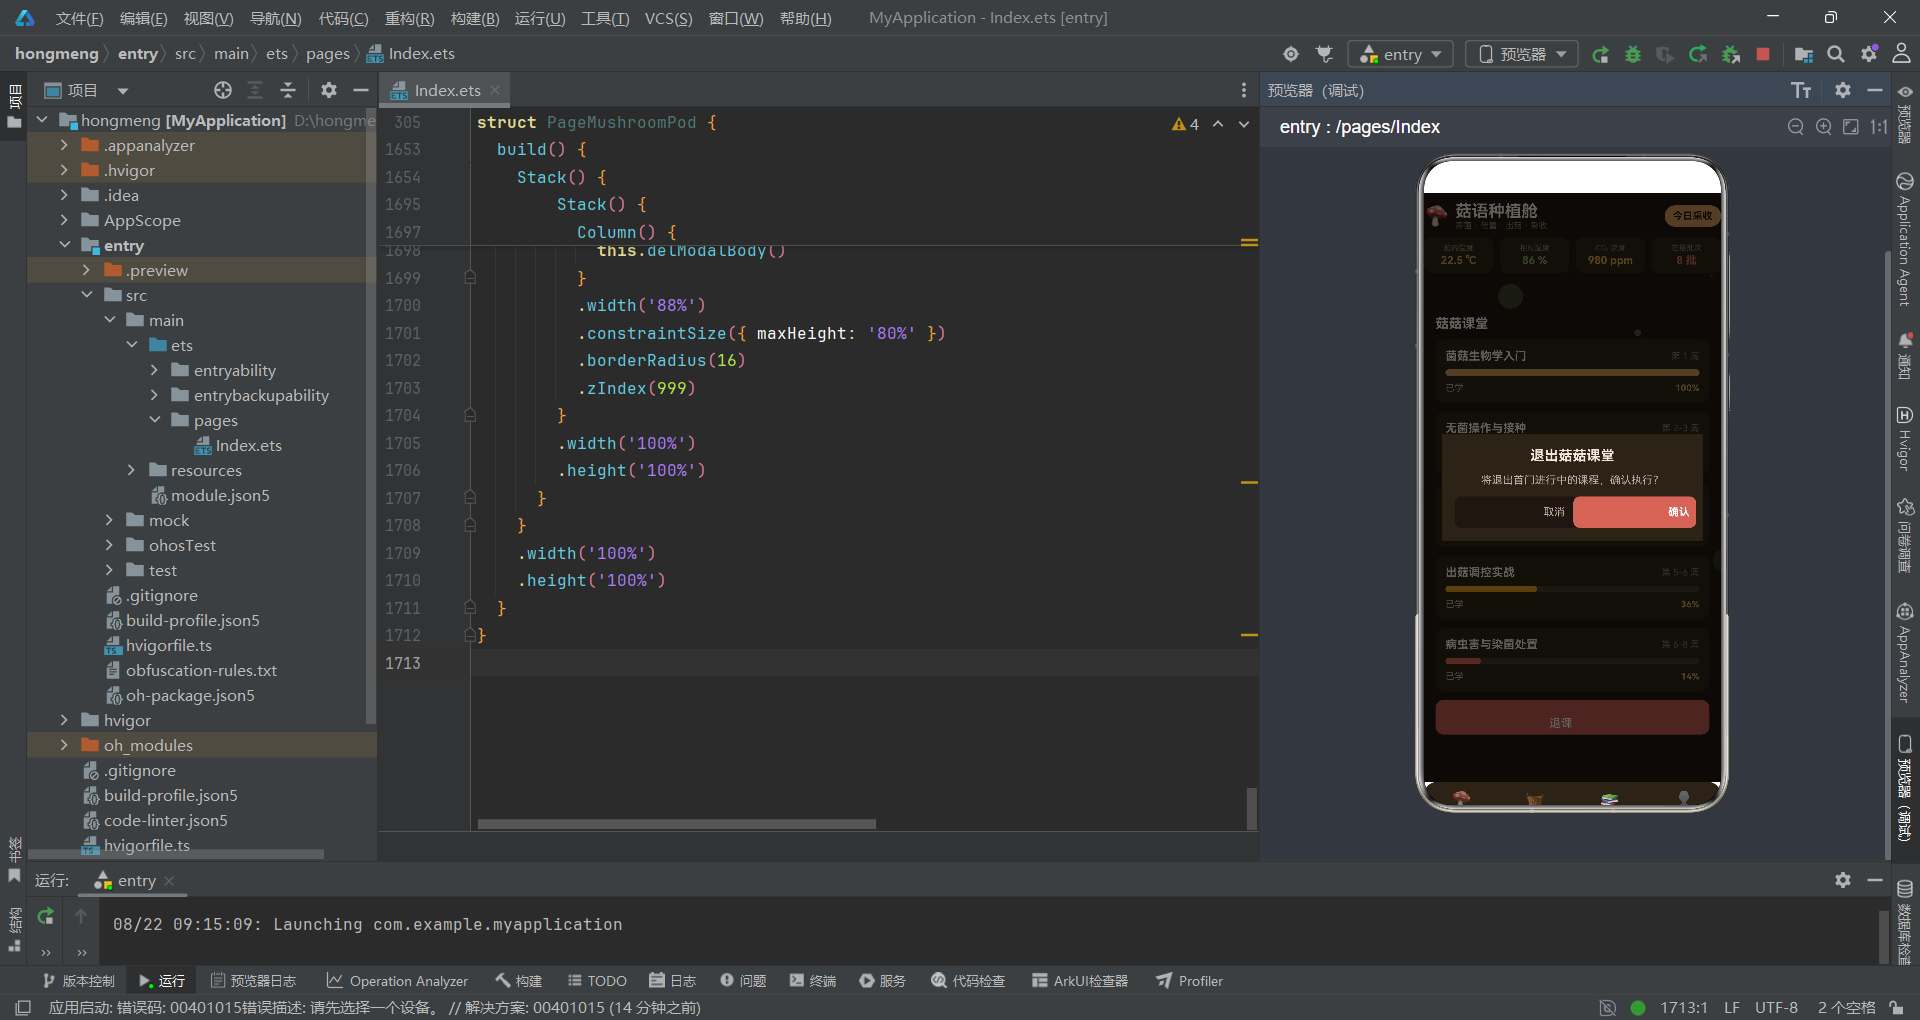
Task: Stop the running app with red square
Action: (x=1763, y=54)
